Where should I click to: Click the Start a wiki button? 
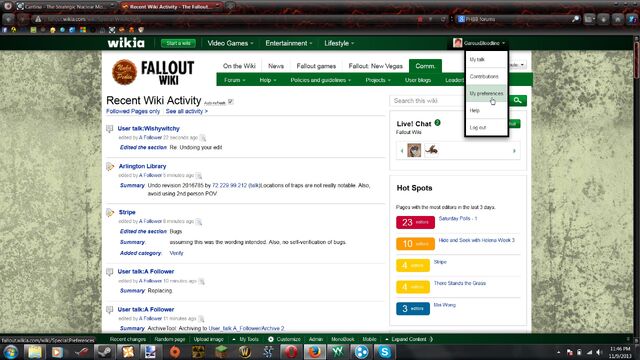(x=178, y=43)
